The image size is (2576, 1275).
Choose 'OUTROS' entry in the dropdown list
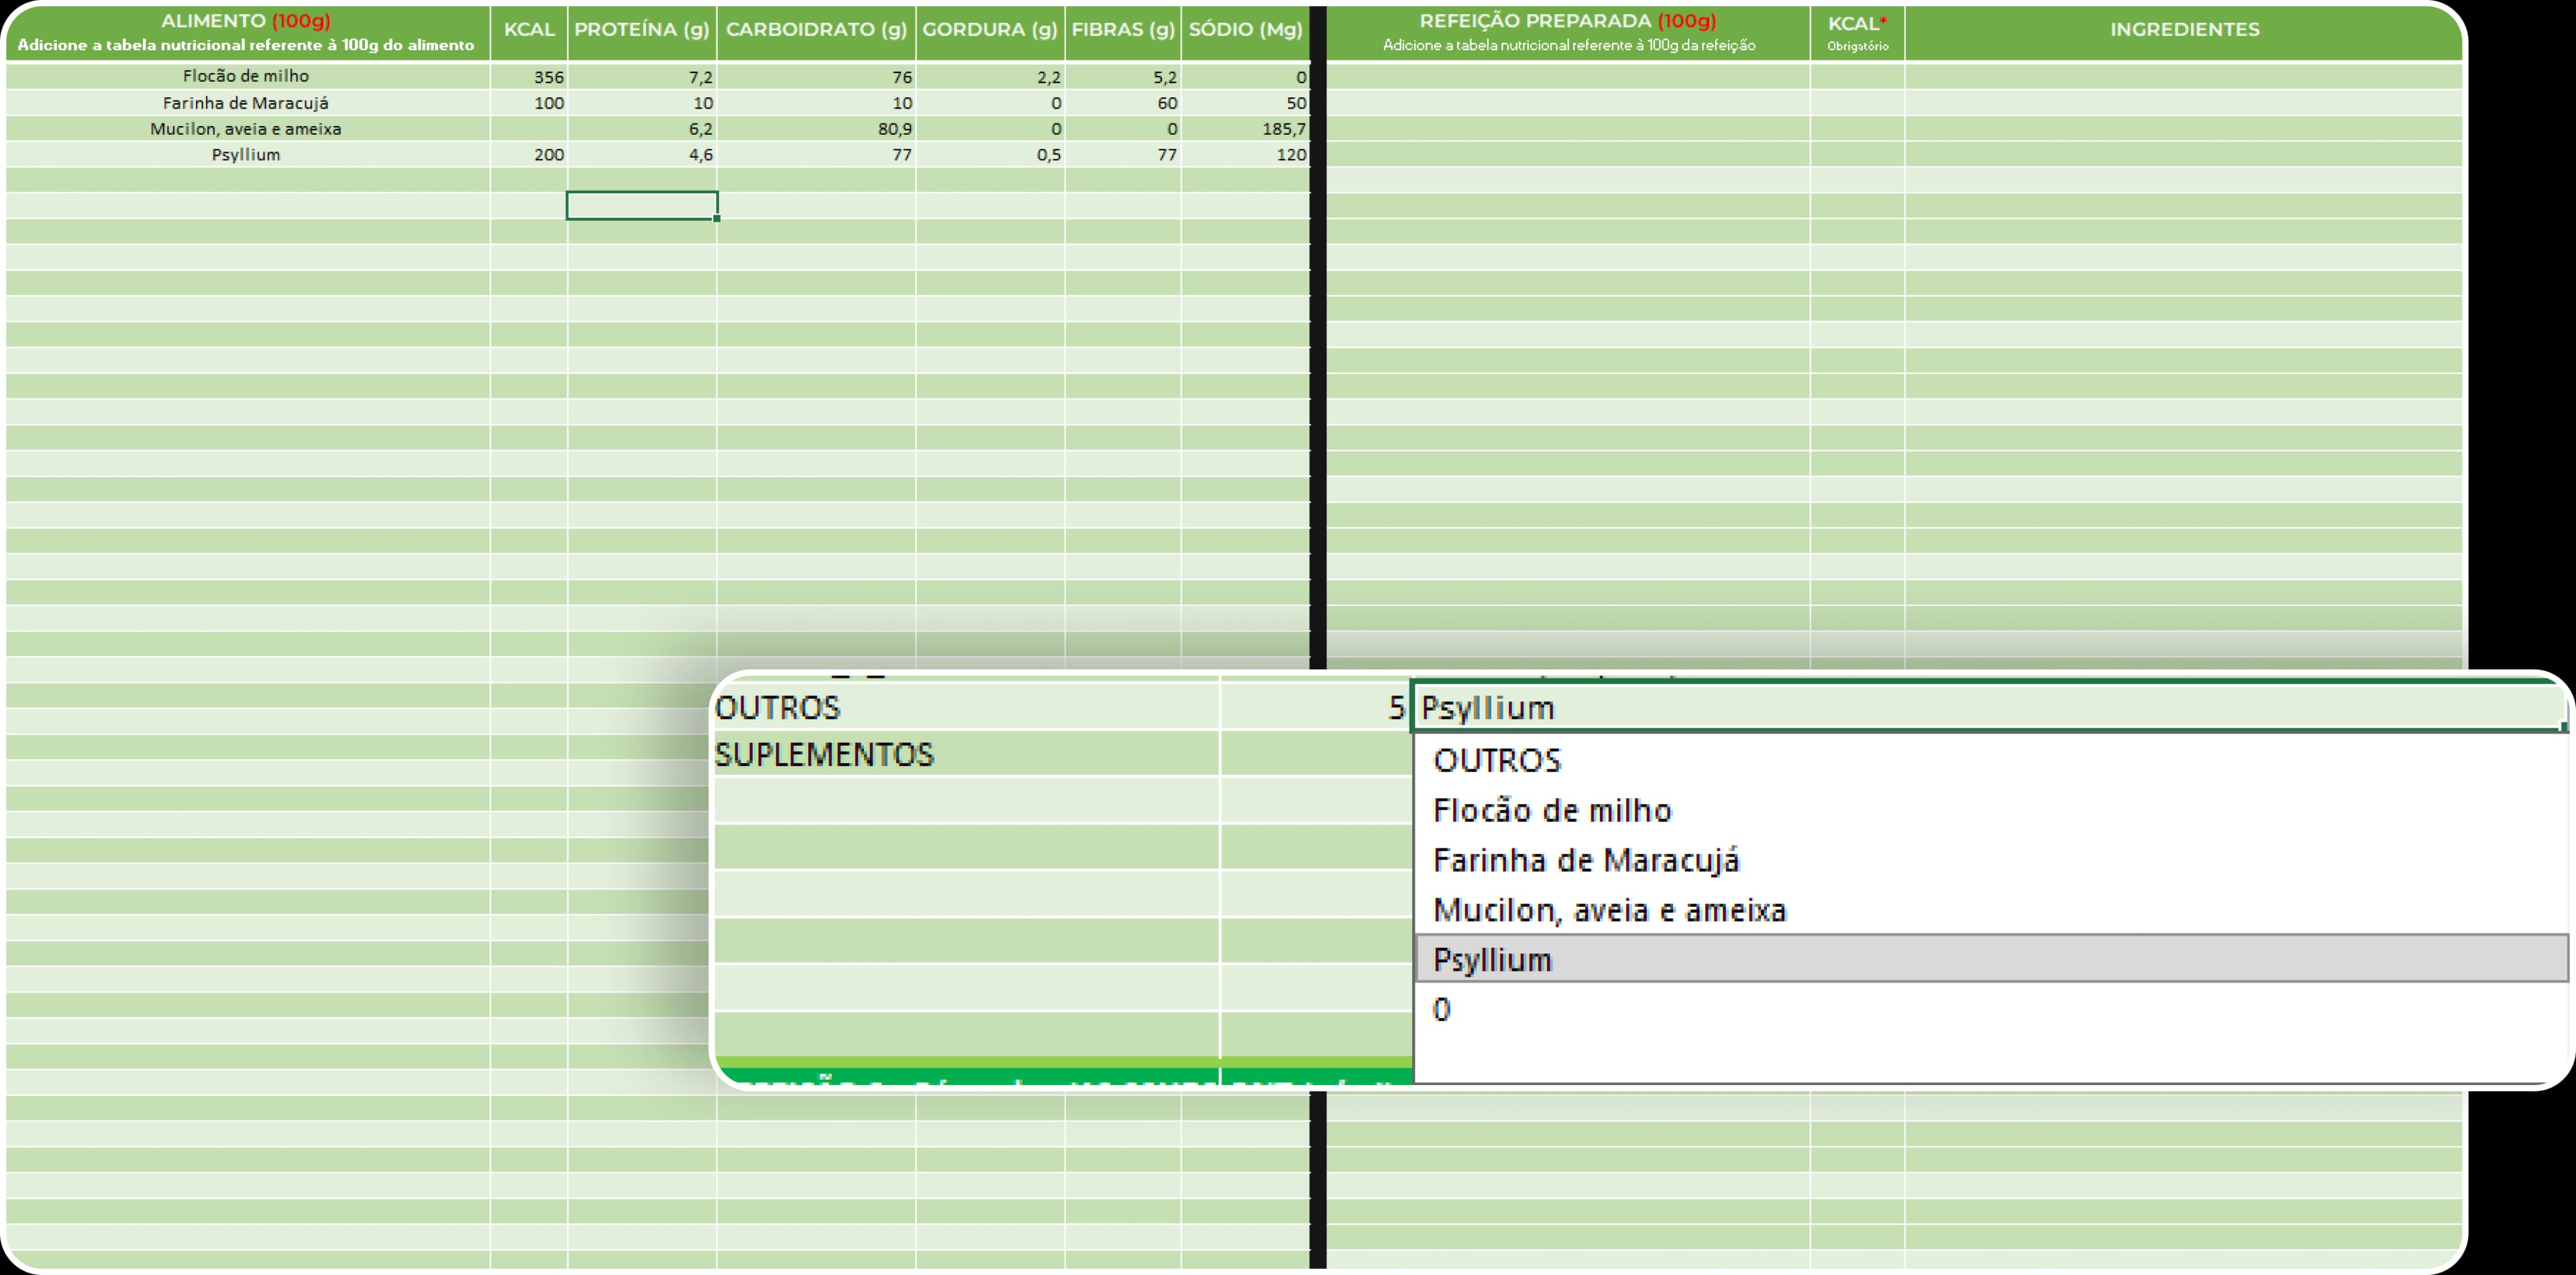1496,760
